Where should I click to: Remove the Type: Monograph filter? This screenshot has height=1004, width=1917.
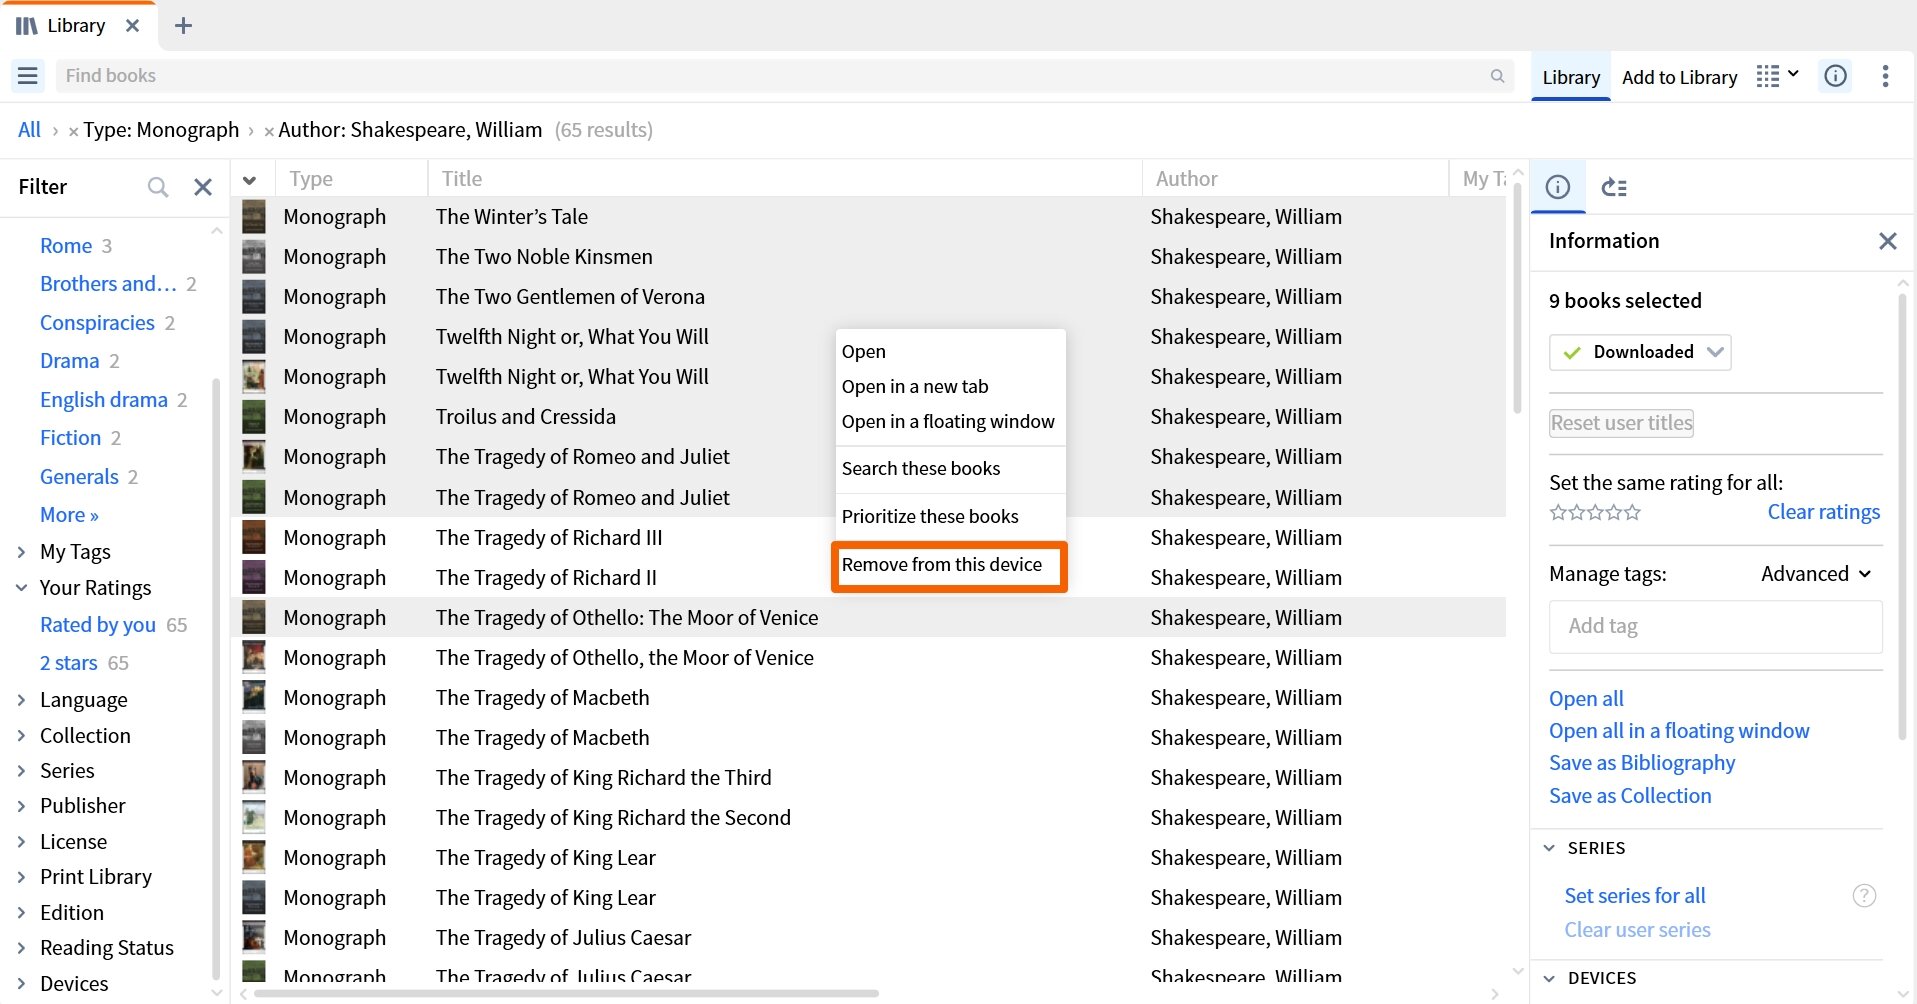[x=73, y=131]
